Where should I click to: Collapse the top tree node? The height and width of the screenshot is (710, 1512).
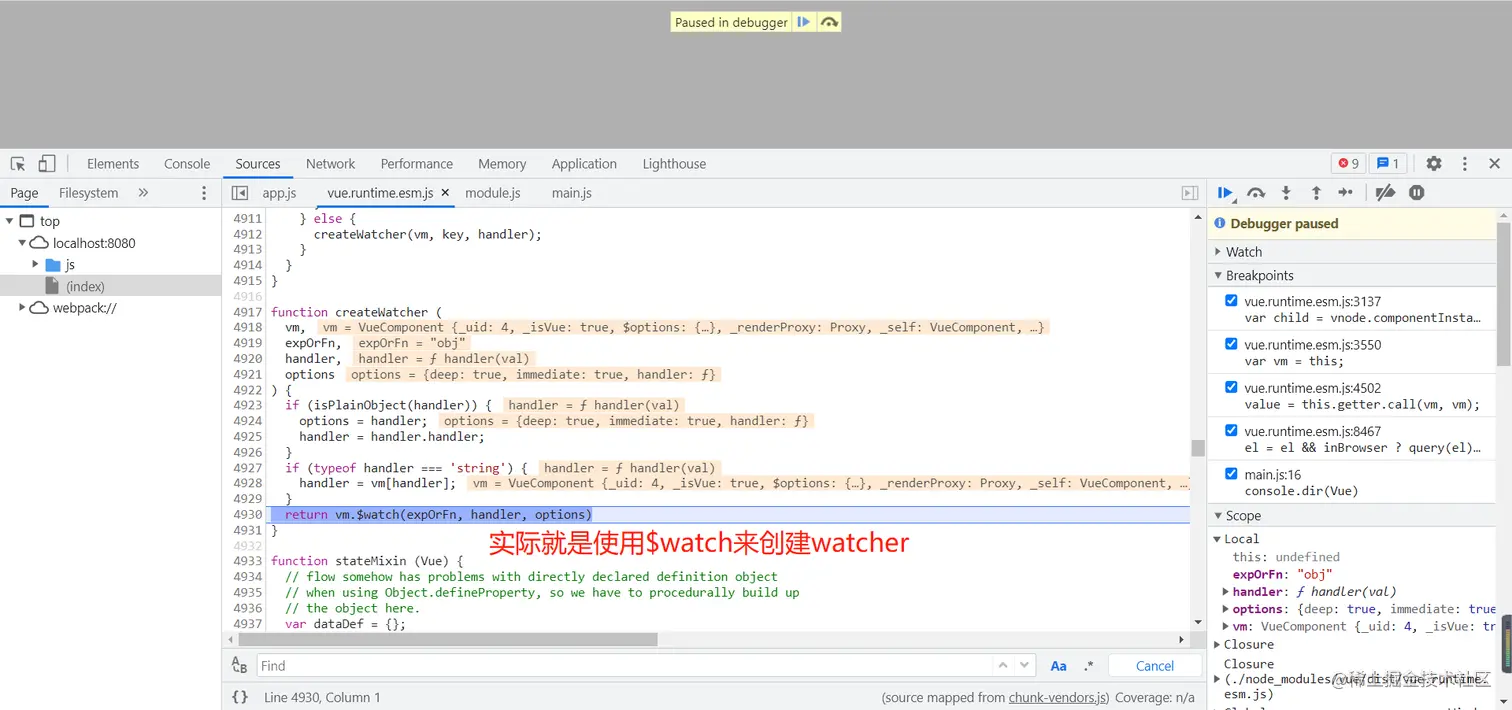[10, 221]
